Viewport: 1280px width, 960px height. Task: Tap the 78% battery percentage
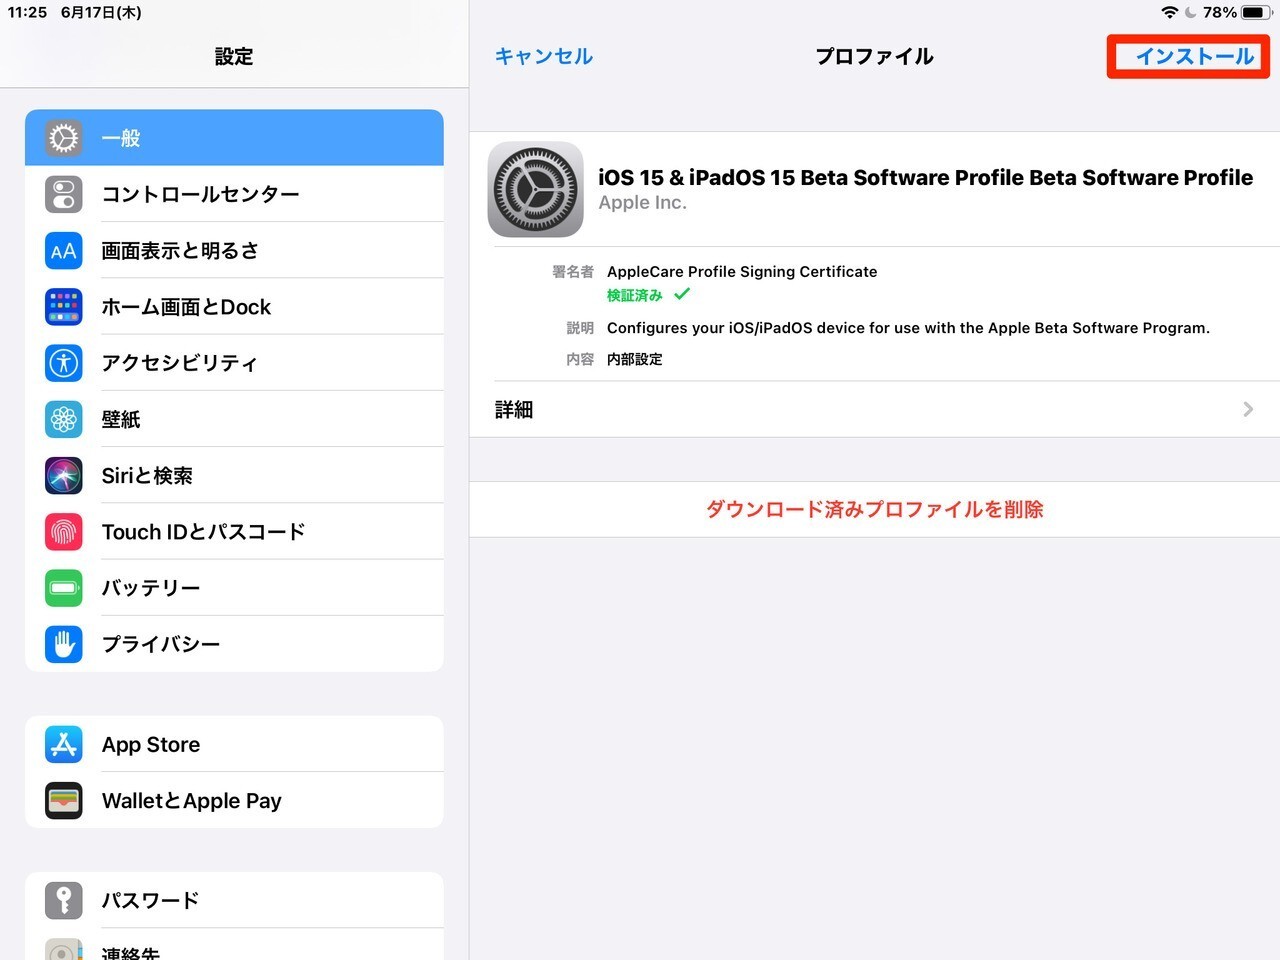[1220, 12]
